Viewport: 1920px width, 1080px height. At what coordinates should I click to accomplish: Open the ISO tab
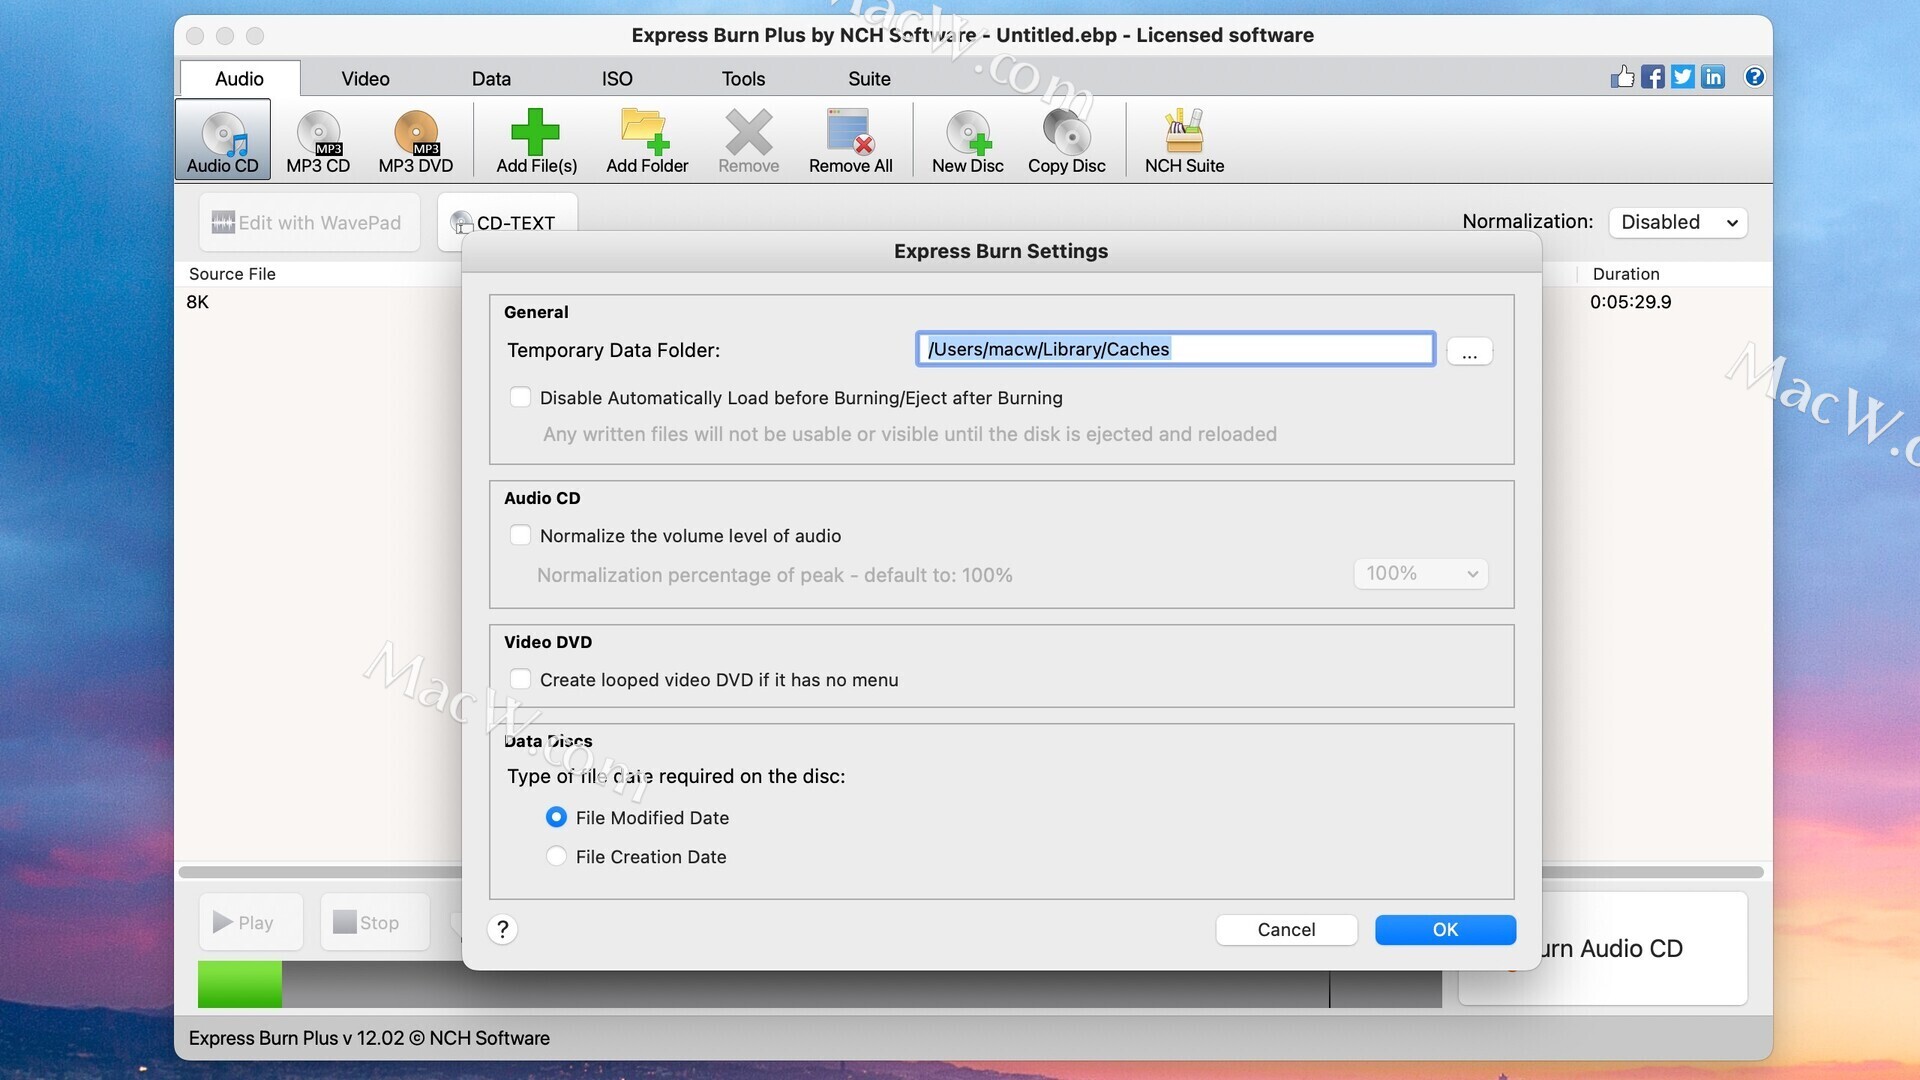pos(616,78)
